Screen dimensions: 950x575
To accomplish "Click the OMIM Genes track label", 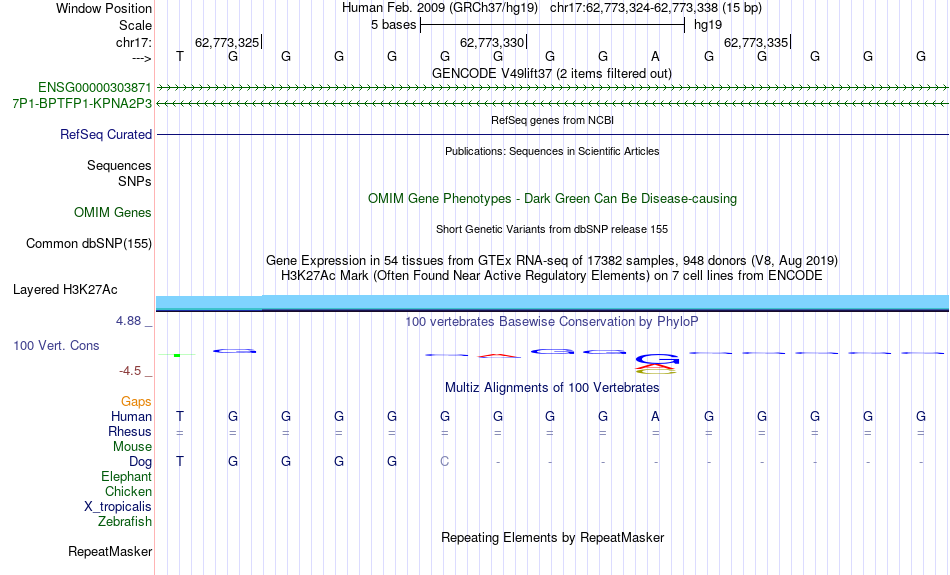I will coord(113,213).
